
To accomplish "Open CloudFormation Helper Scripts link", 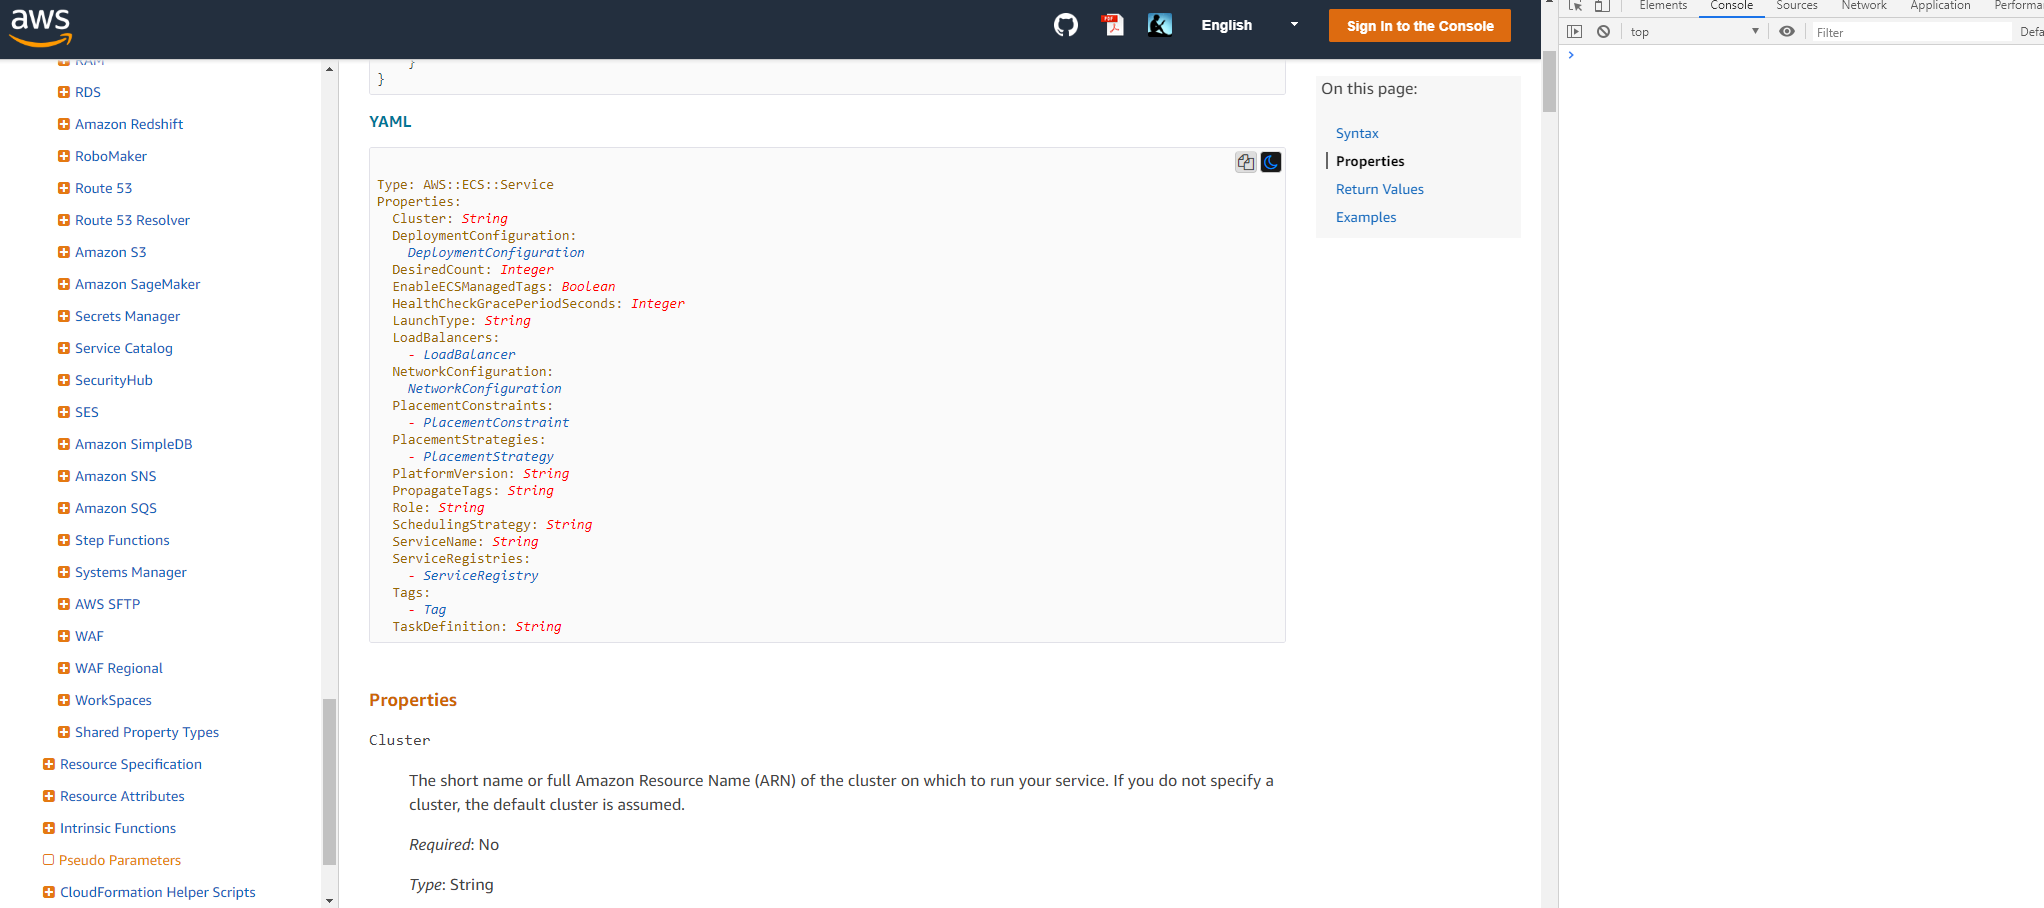I will coord(158,892).
